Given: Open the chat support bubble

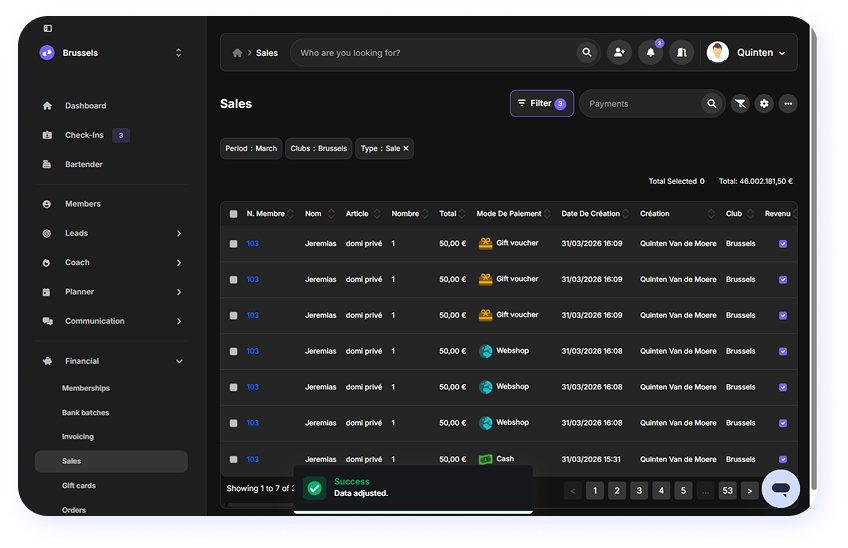Looking at the screenshot, I should click(781, 489).
